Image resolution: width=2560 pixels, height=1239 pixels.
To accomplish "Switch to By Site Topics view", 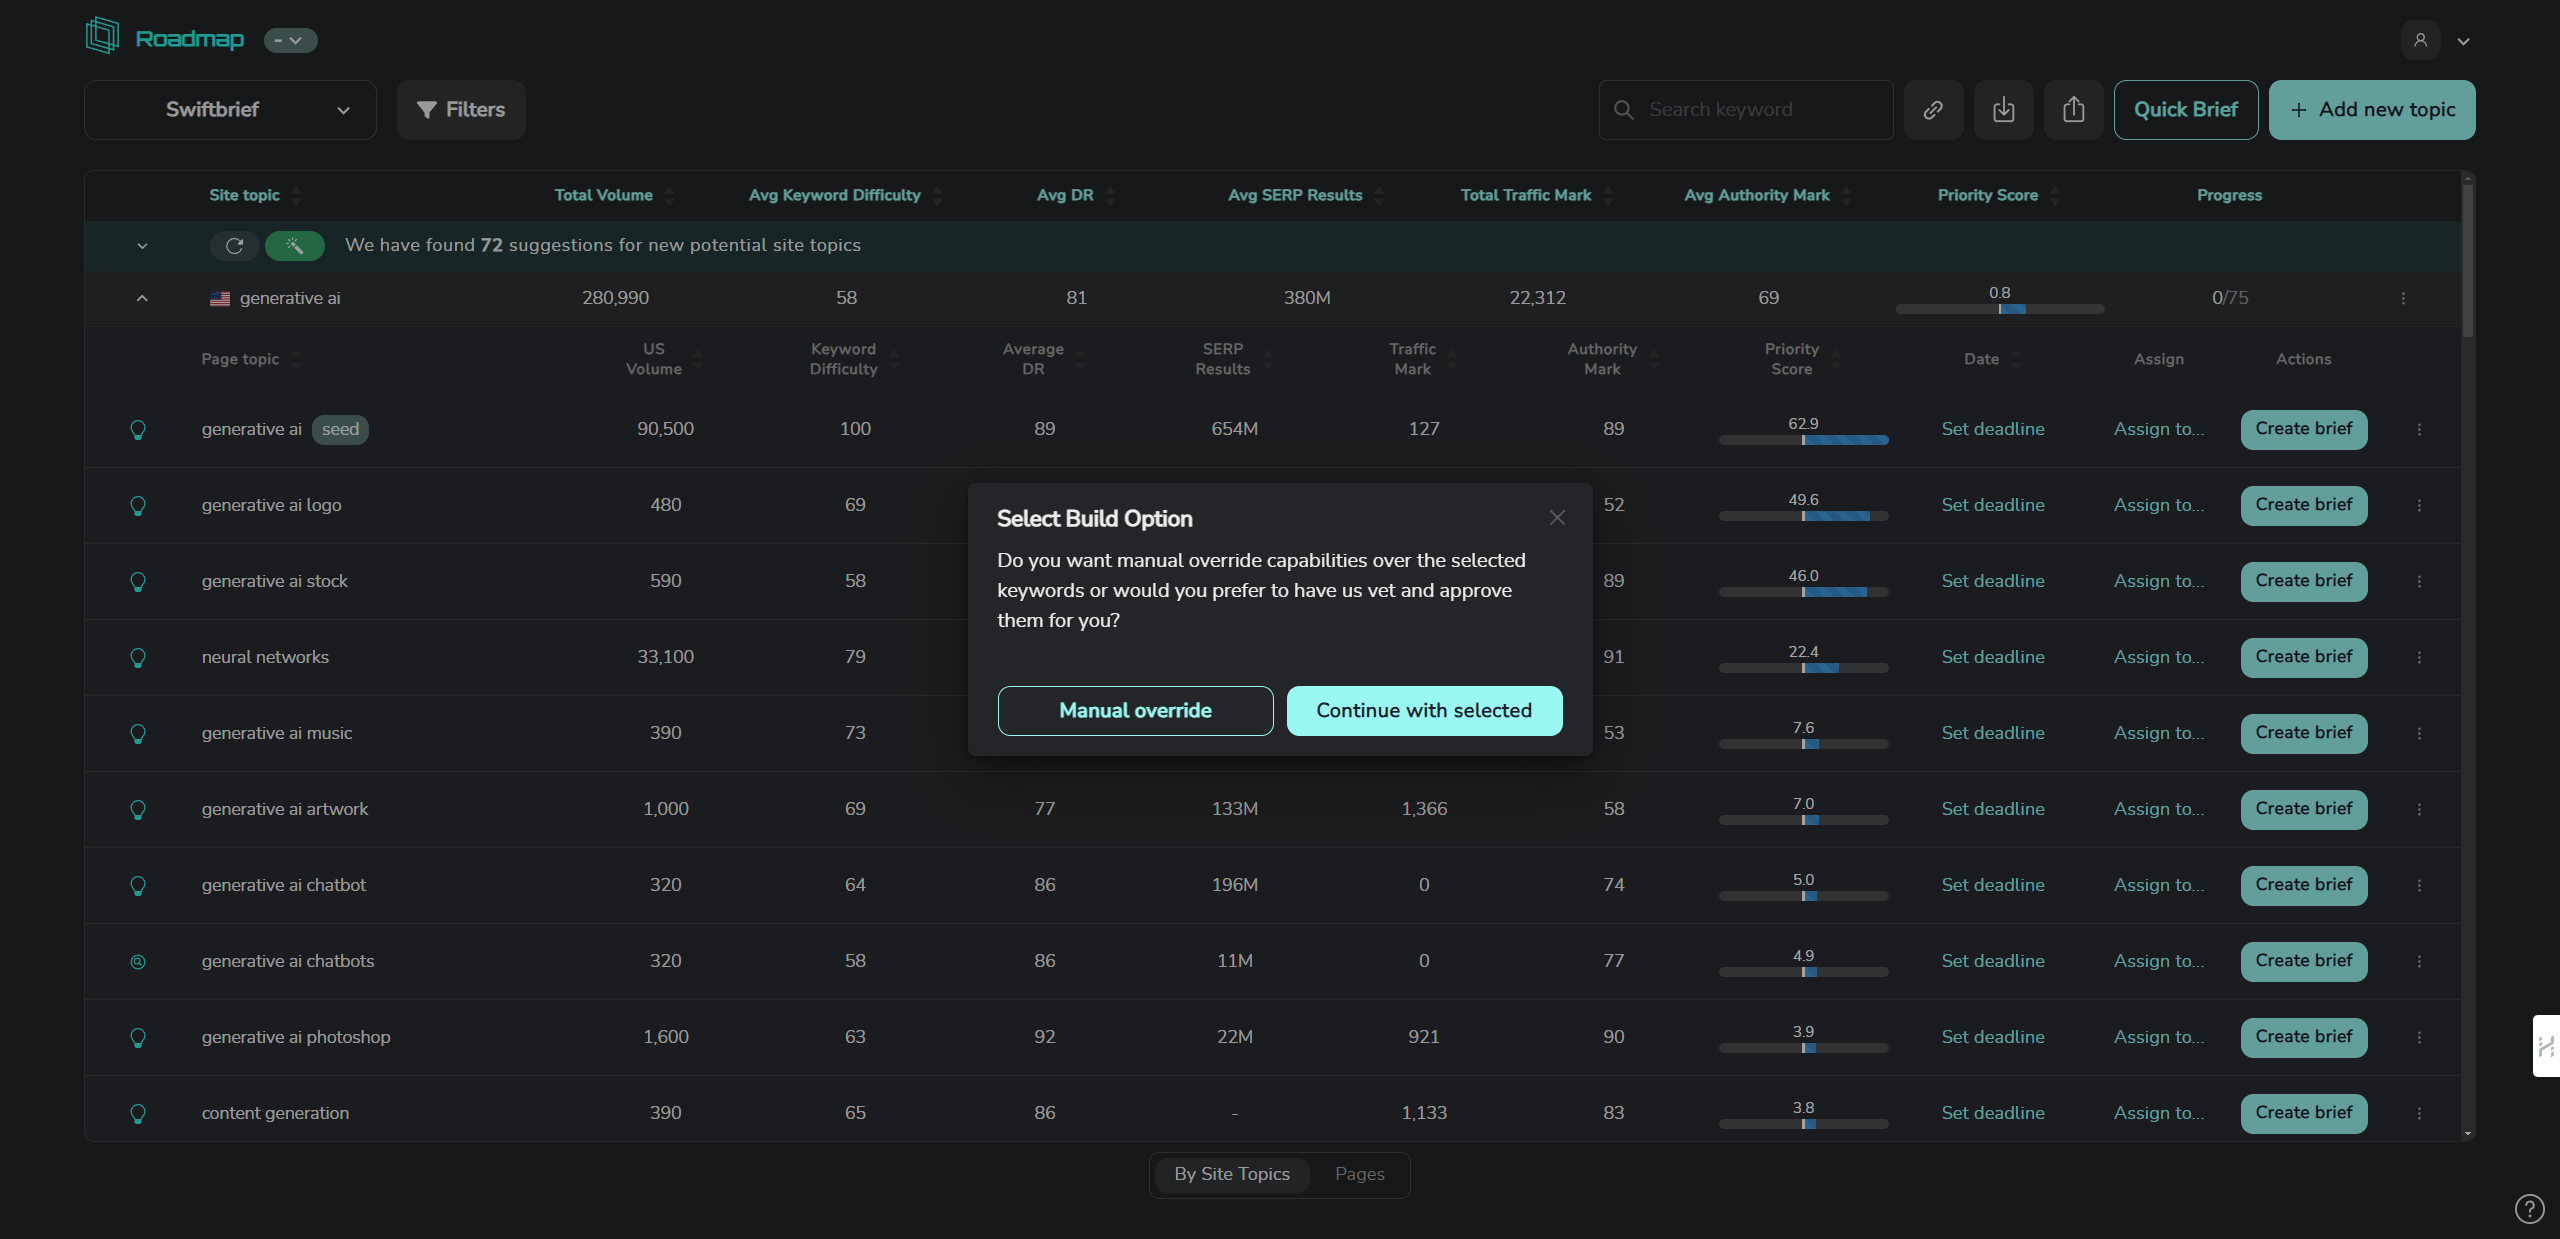I will [1232, 1174].
